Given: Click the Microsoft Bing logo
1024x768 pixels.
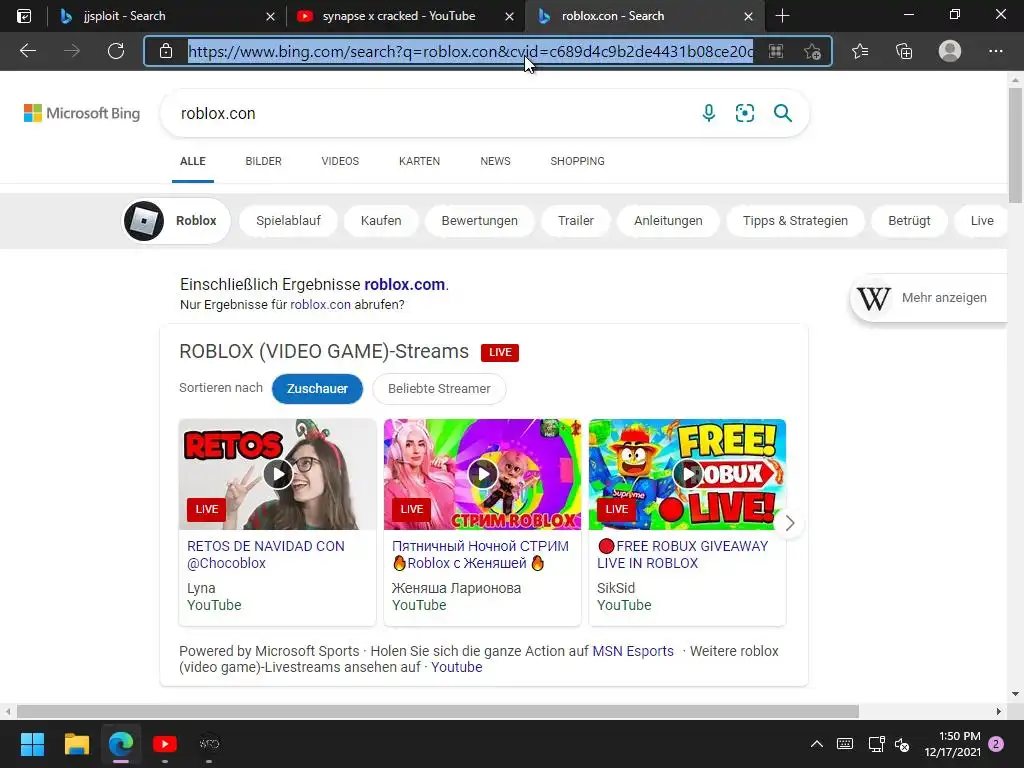Looking at the screenshot, I should coord(82,113).
